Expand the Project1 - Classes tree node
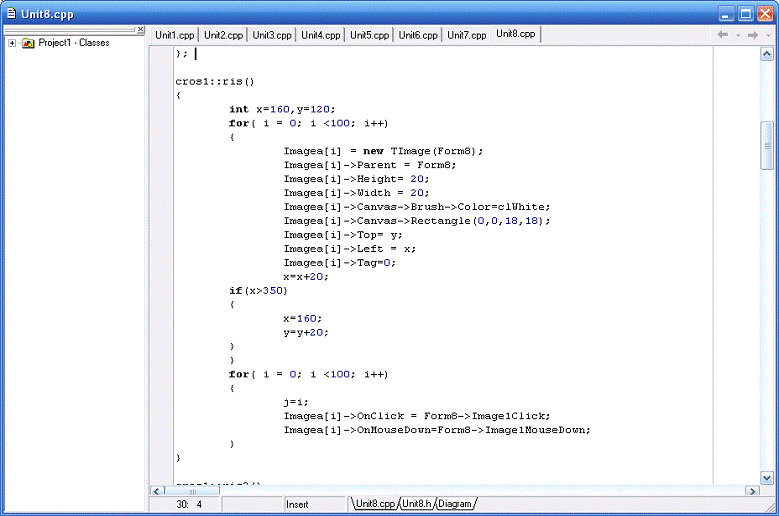The width and height of the screenshot is (779, 516). click(11, 43)
